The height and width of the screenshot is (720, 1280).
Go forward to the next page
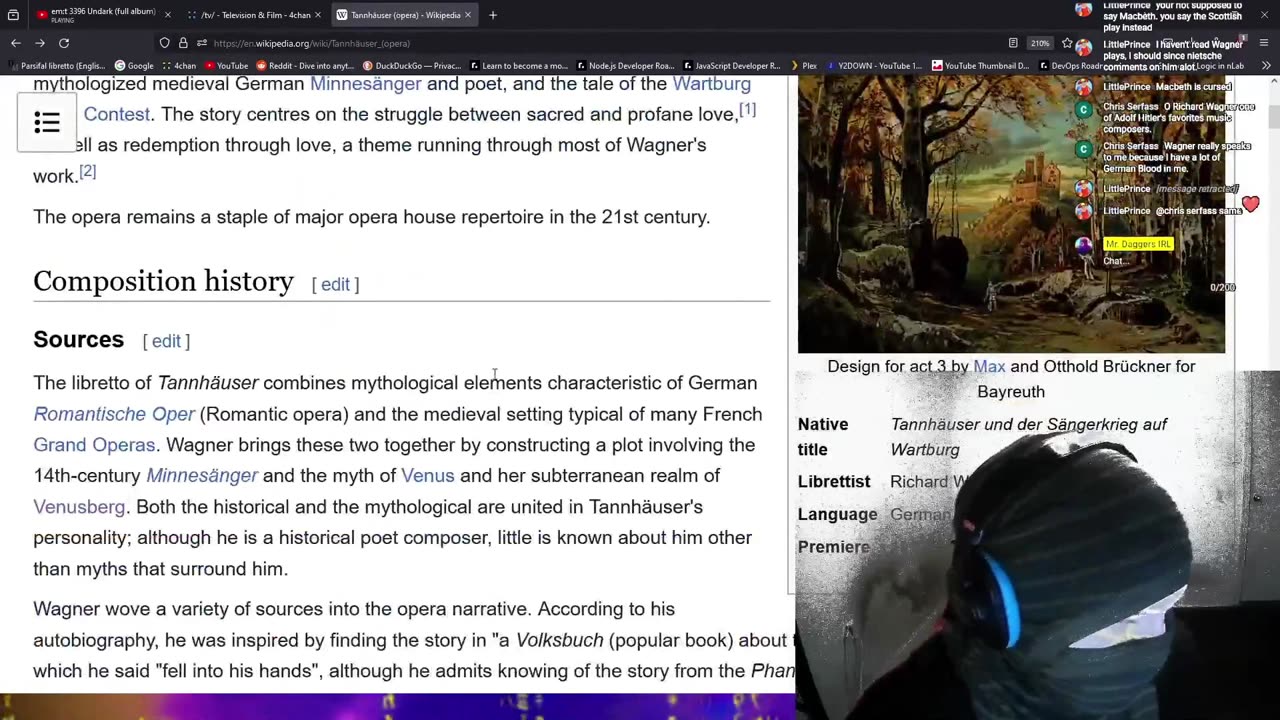tap(40, 43)
